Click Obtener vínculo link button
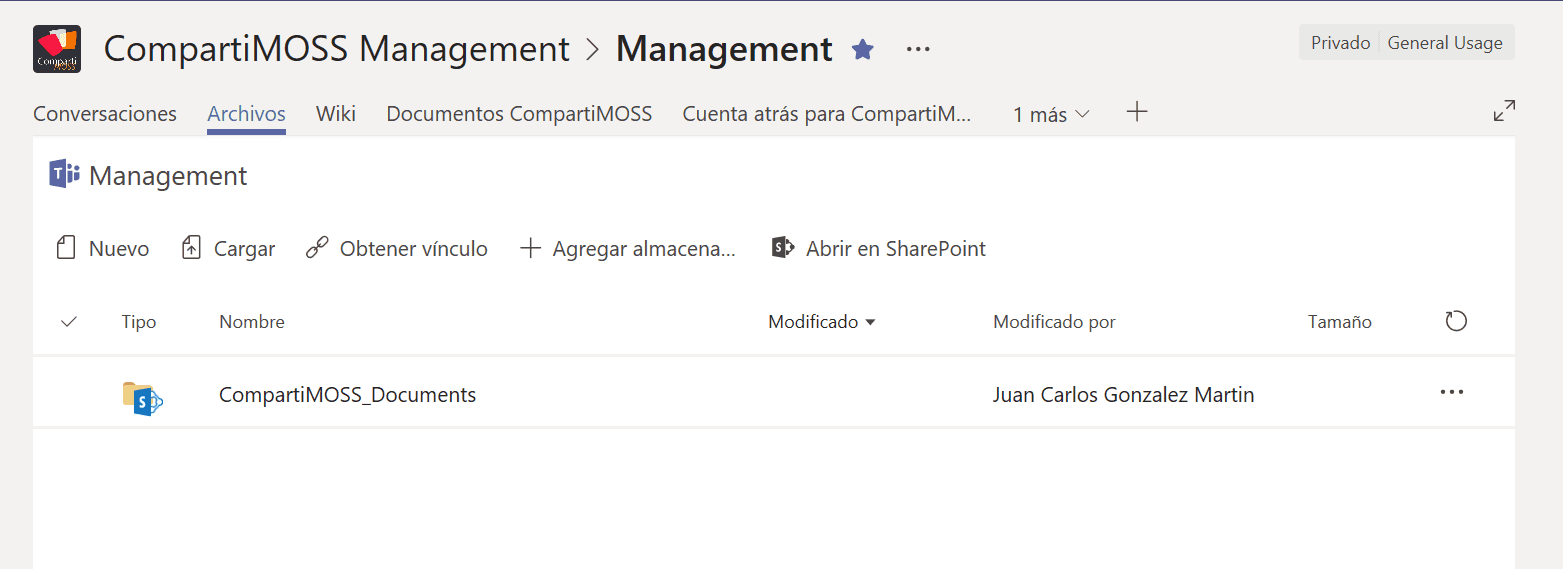 pyautogui.click(x=396, y=248)
